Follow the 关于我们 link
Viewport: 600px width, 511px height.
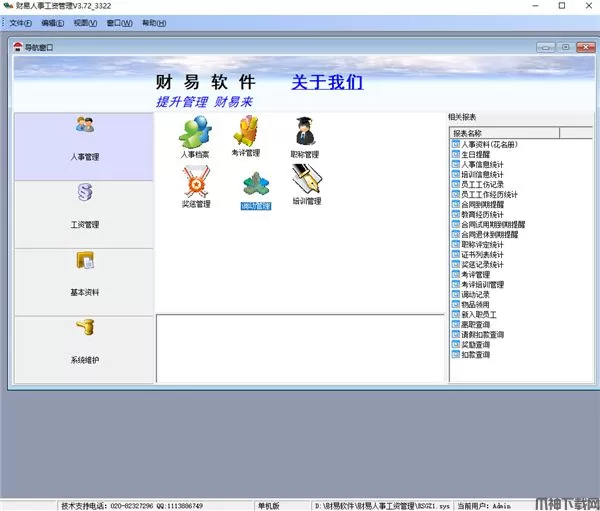point(327,82)
